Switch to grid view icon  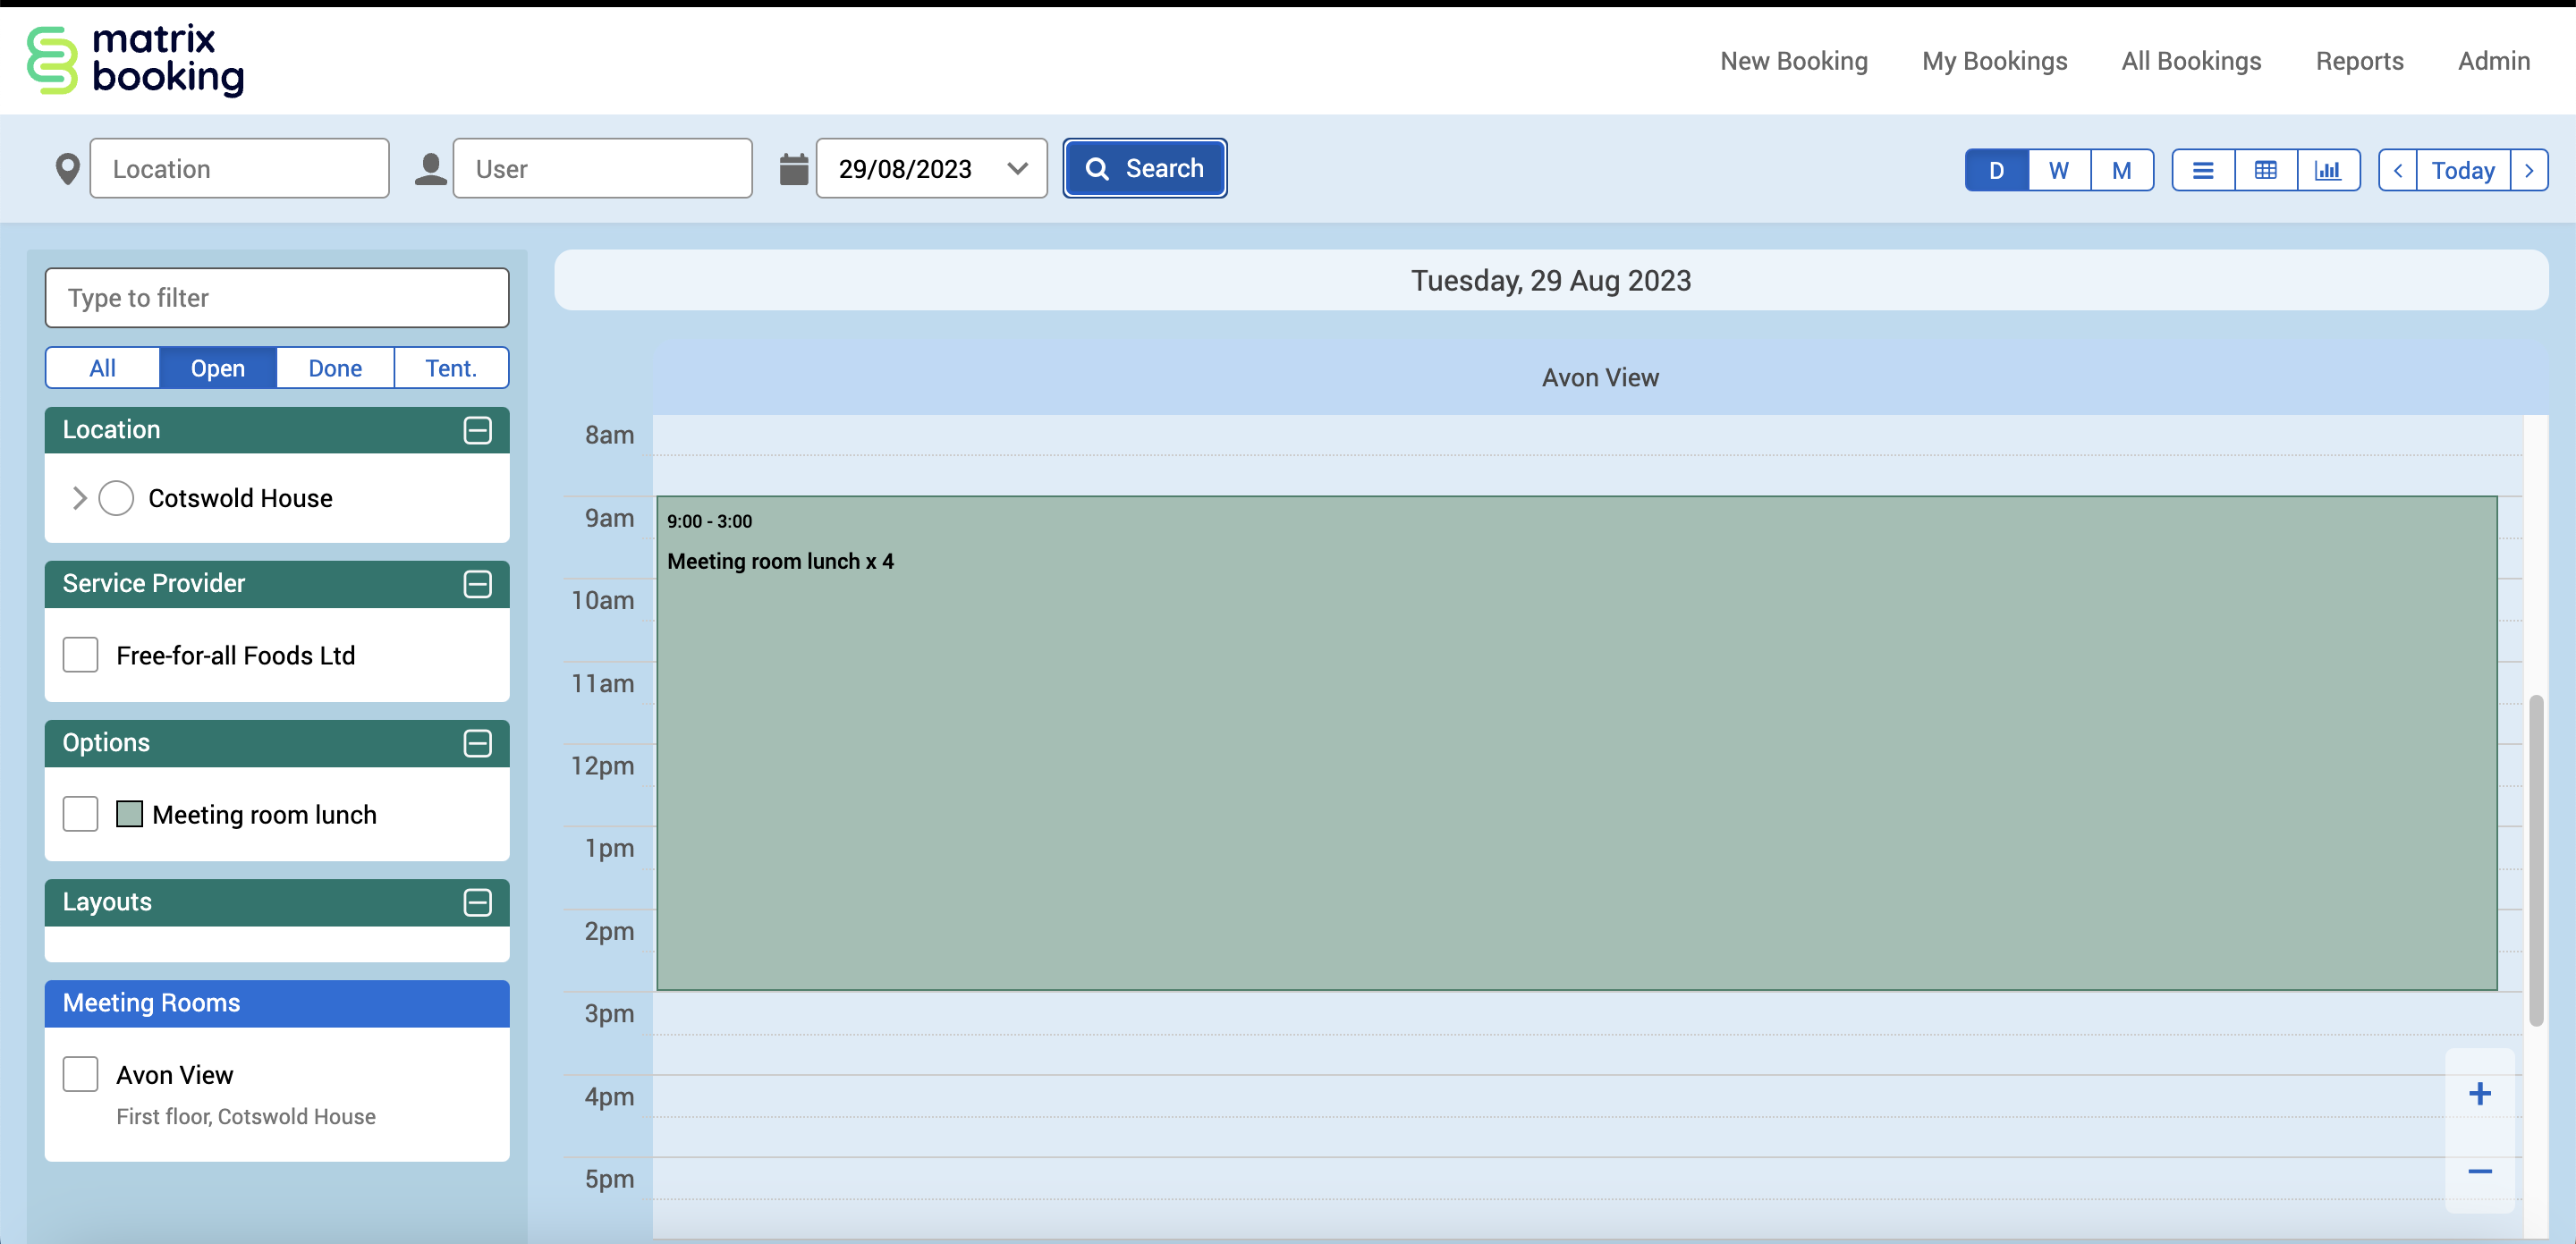tap(2266, 170)
